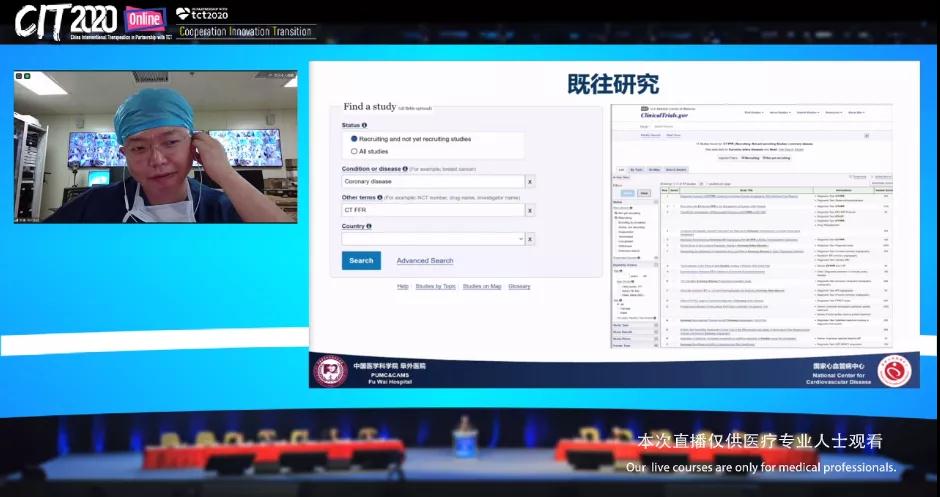Click the blue Search button
Screen dimensions: 940x497
361,261
